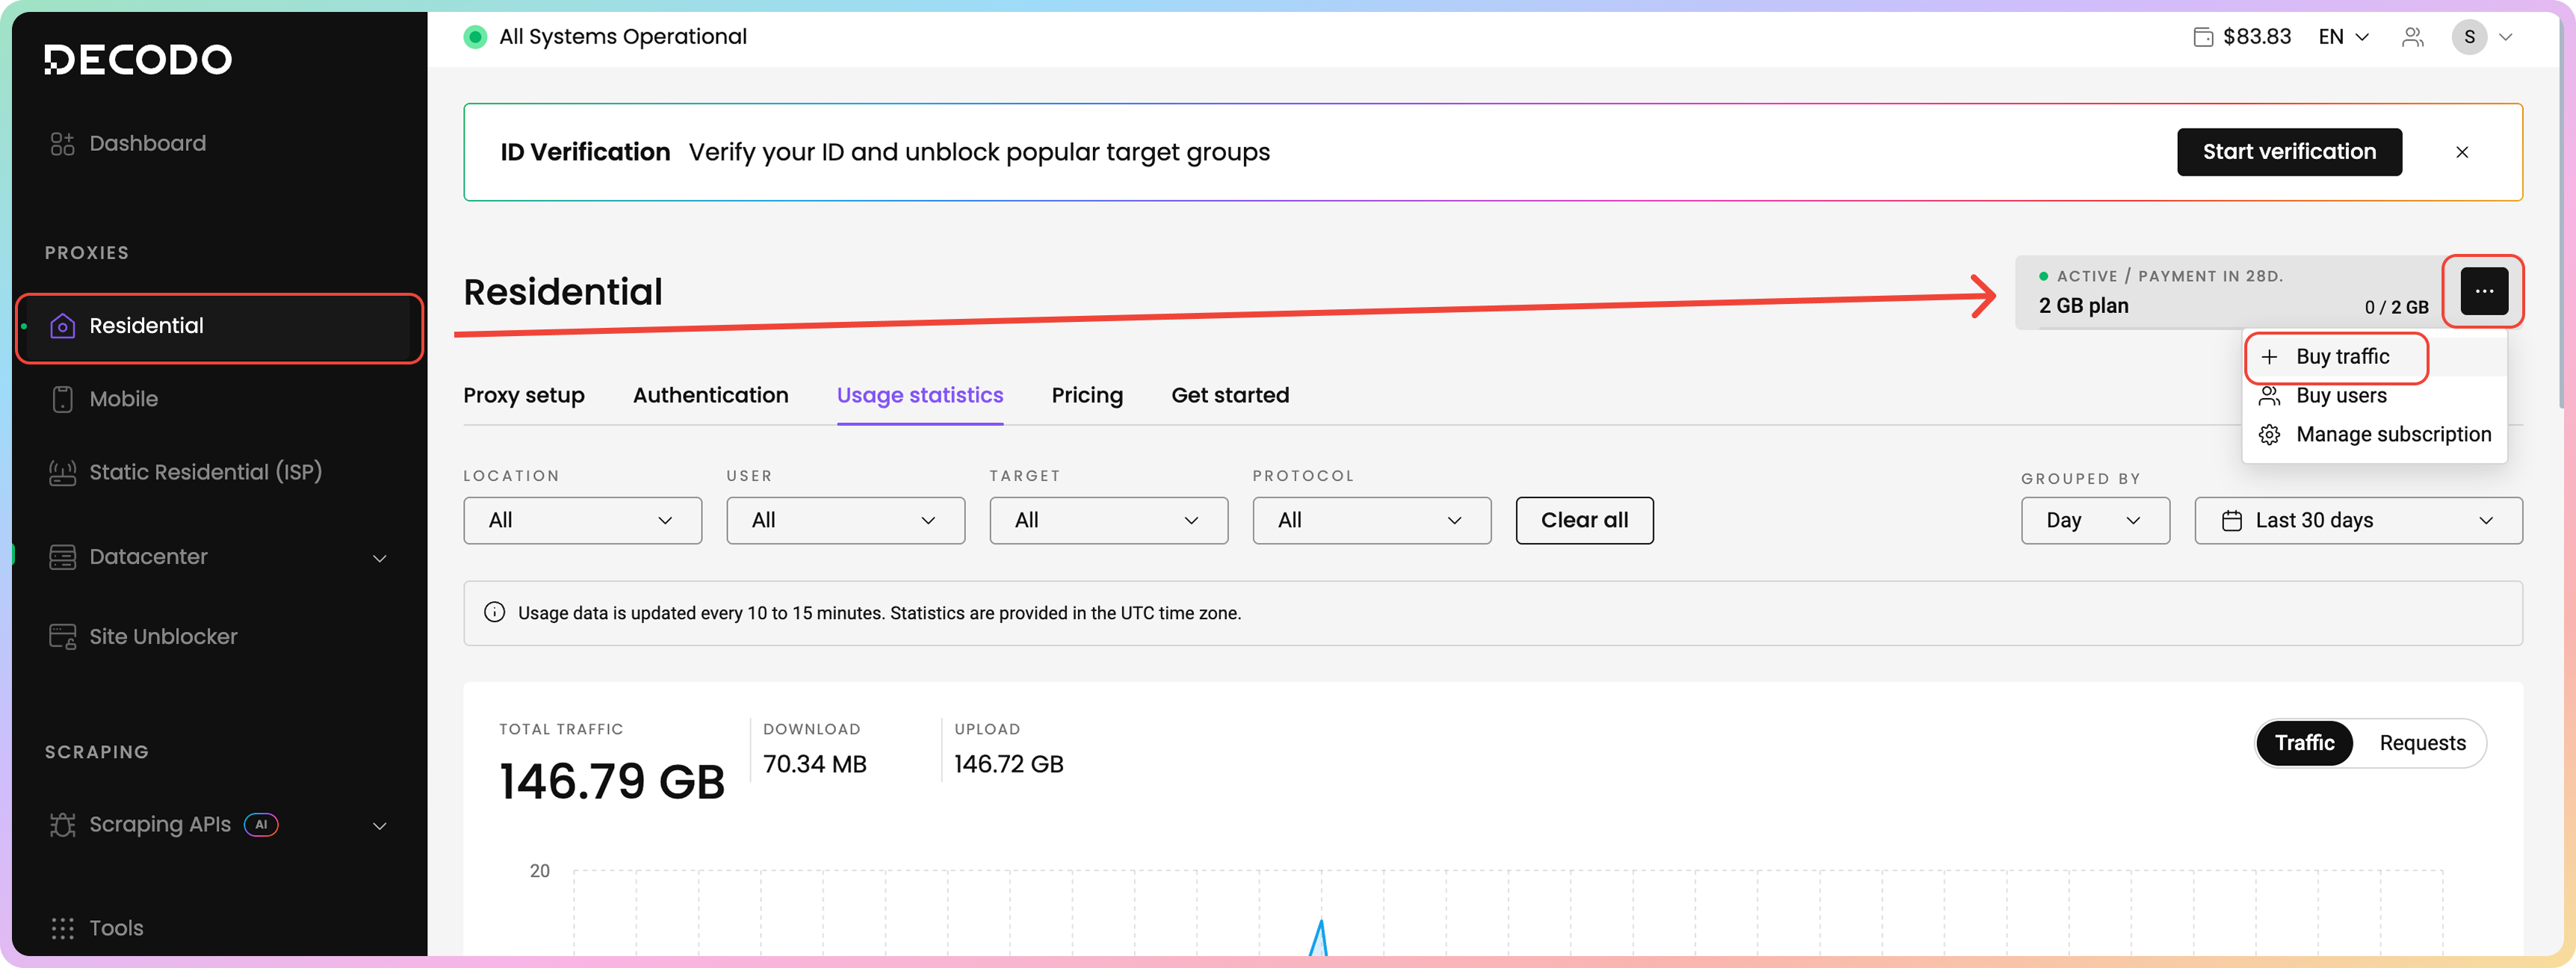This screenshot has height=968, width=2576.
Task: Expand the Datacenter sidebar section
Action: (379, 558)
